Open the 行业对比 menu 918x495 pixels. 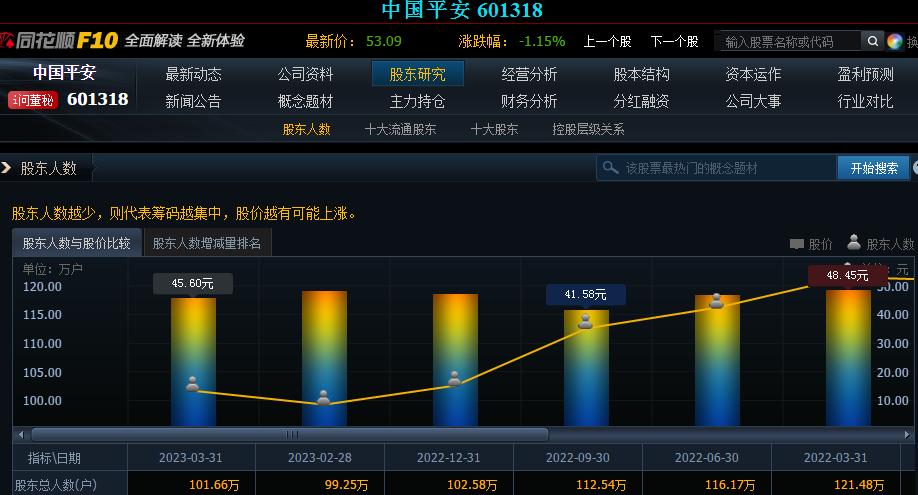(865, 101)
